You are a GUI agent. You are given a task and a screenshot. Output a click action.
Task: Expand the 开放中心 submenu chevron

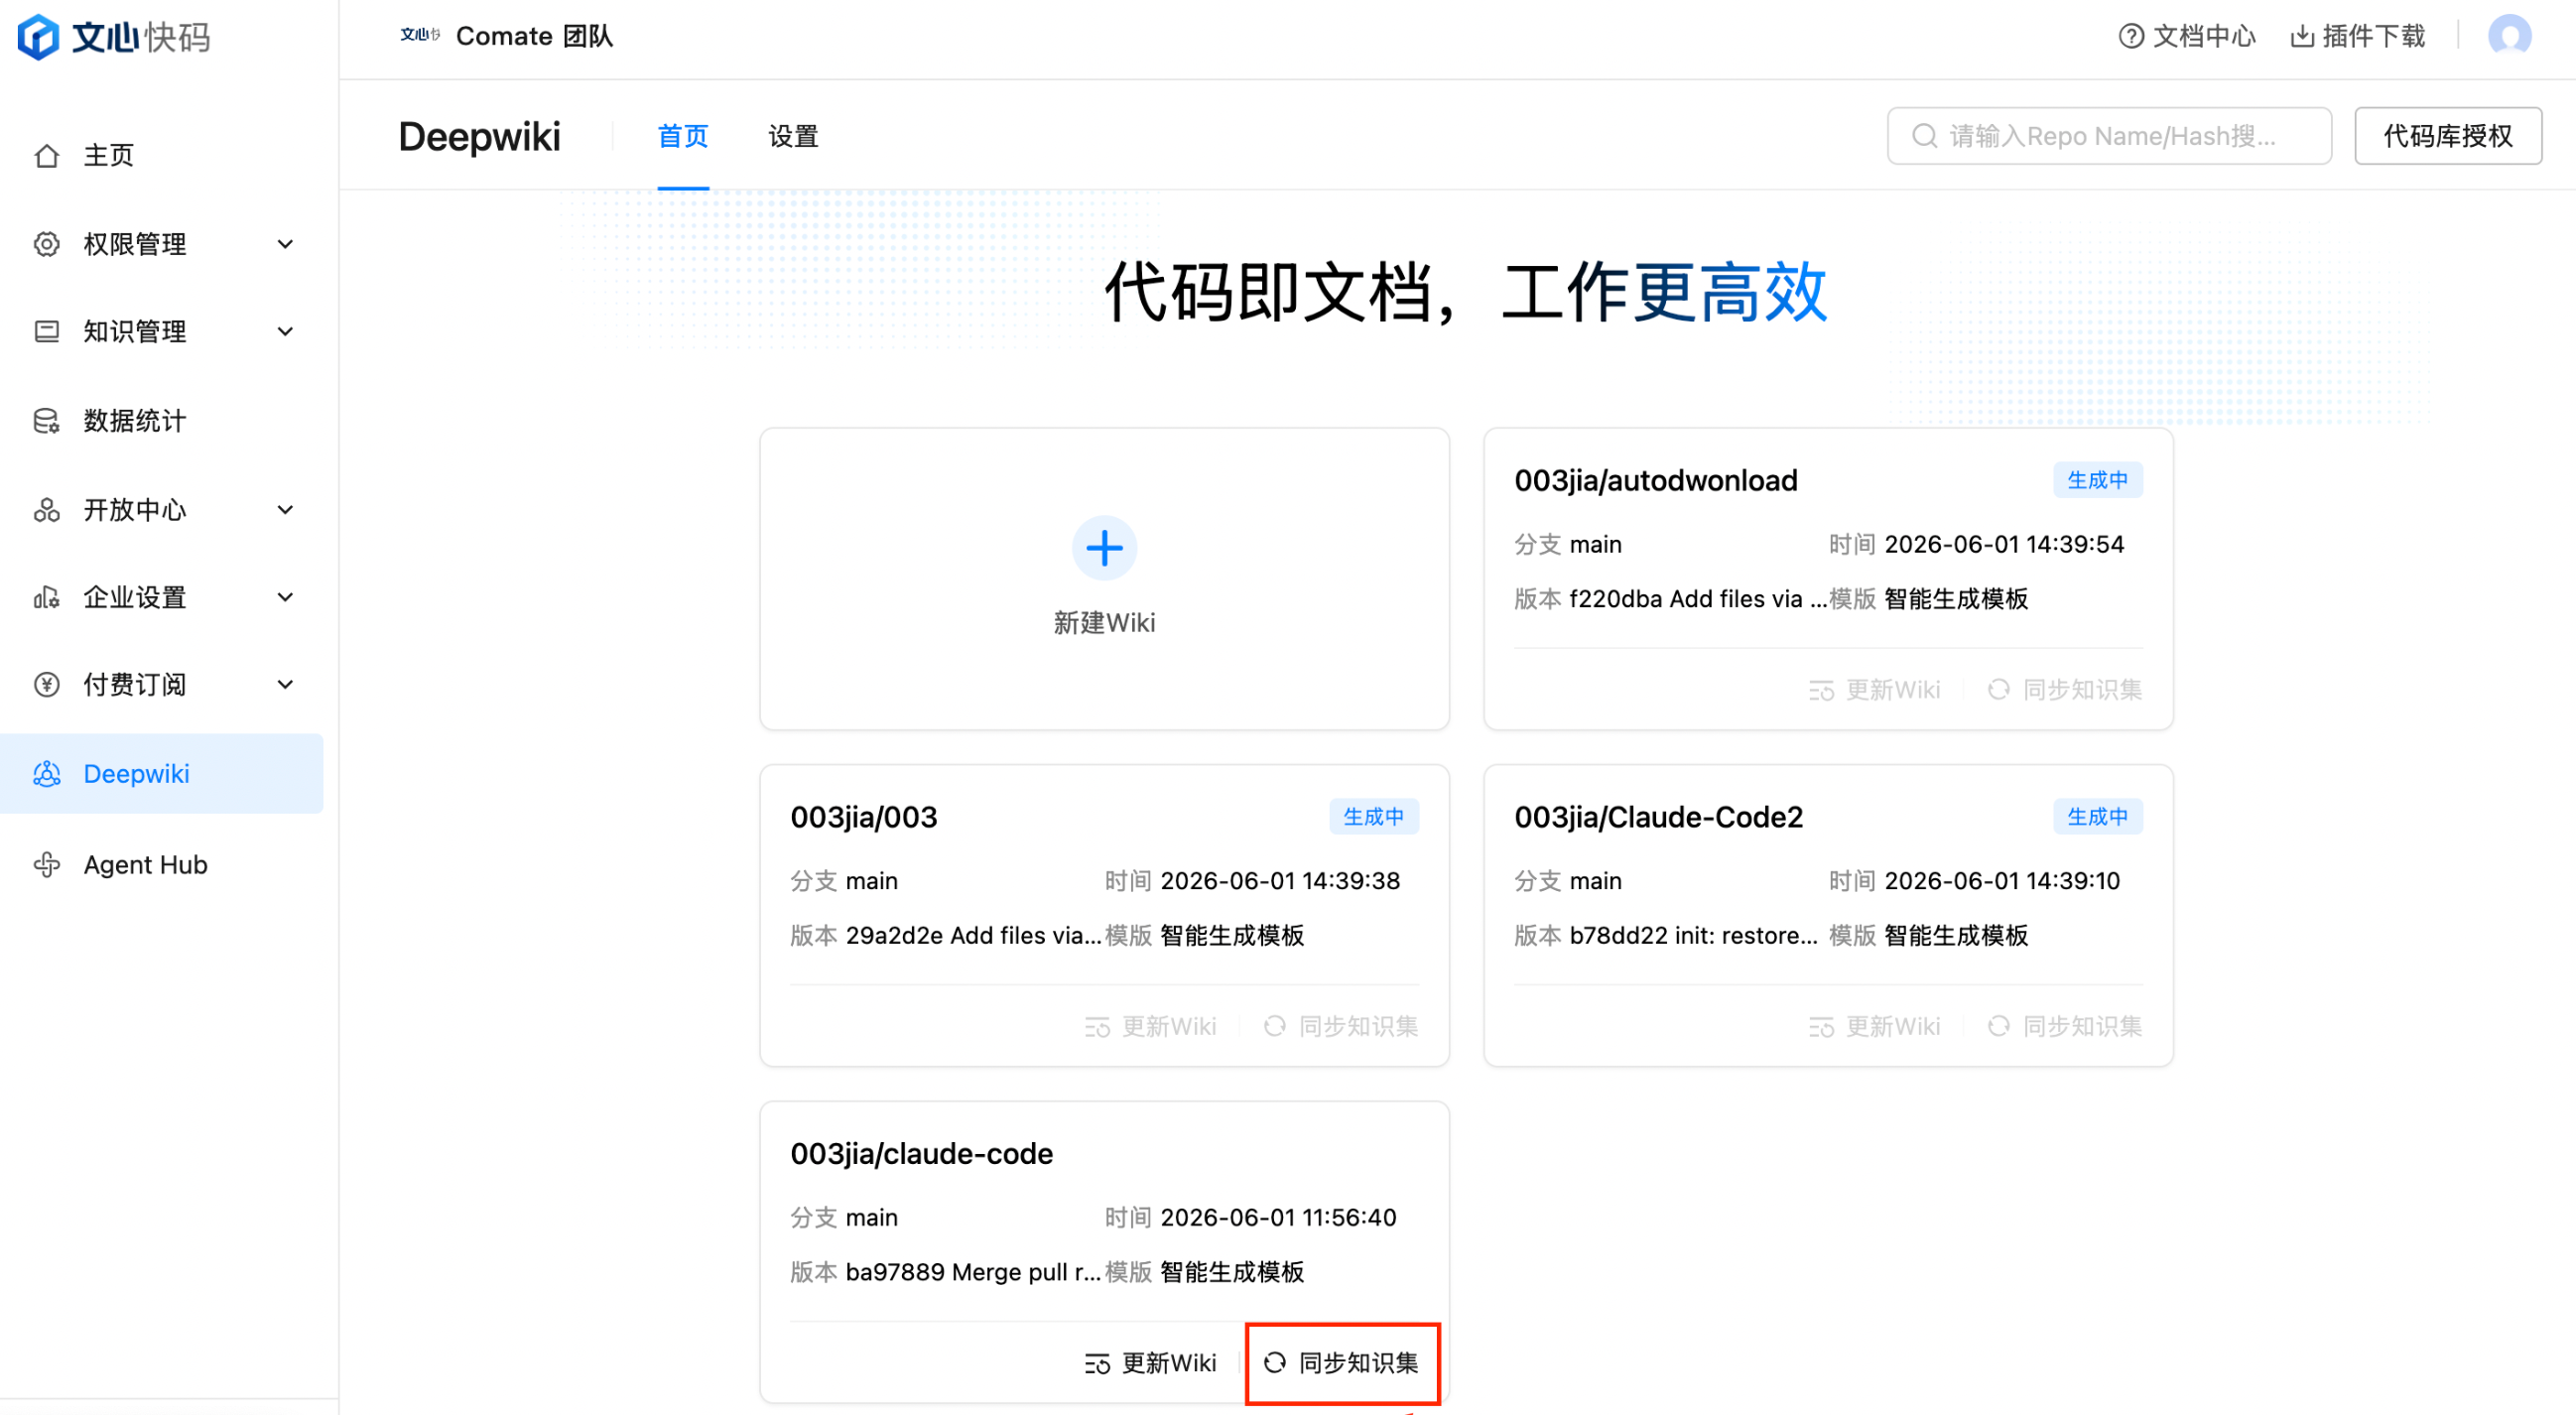coord(285,510)
